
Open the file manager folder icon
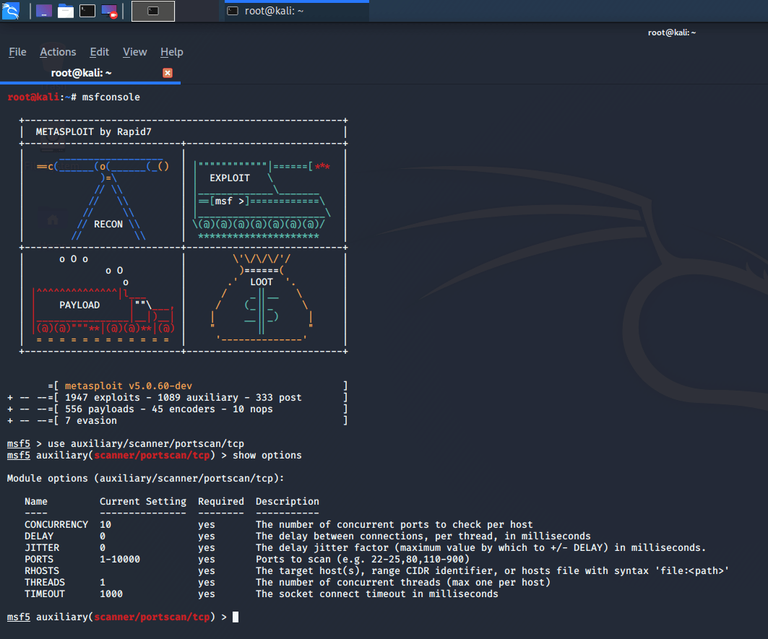tap(66, 11)
